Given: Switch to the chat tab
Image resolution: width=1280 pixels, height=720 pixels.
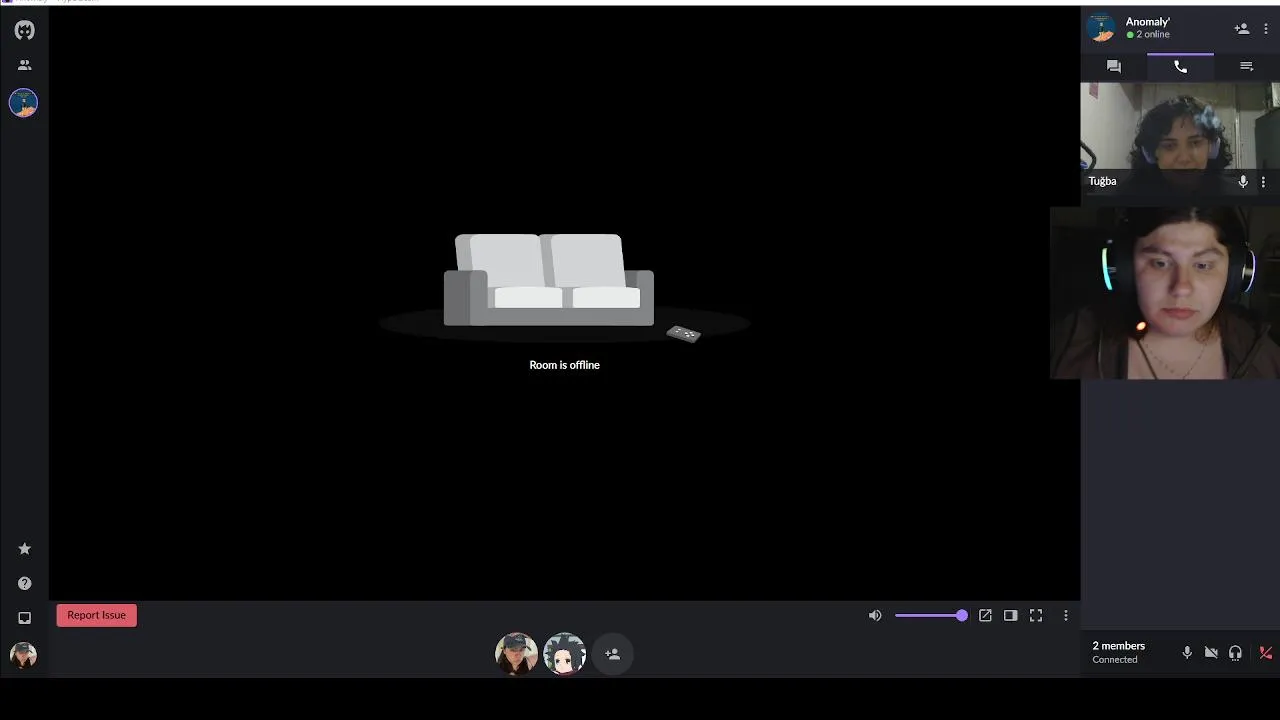Looking at the screenshot, I should click(1114, 66).
